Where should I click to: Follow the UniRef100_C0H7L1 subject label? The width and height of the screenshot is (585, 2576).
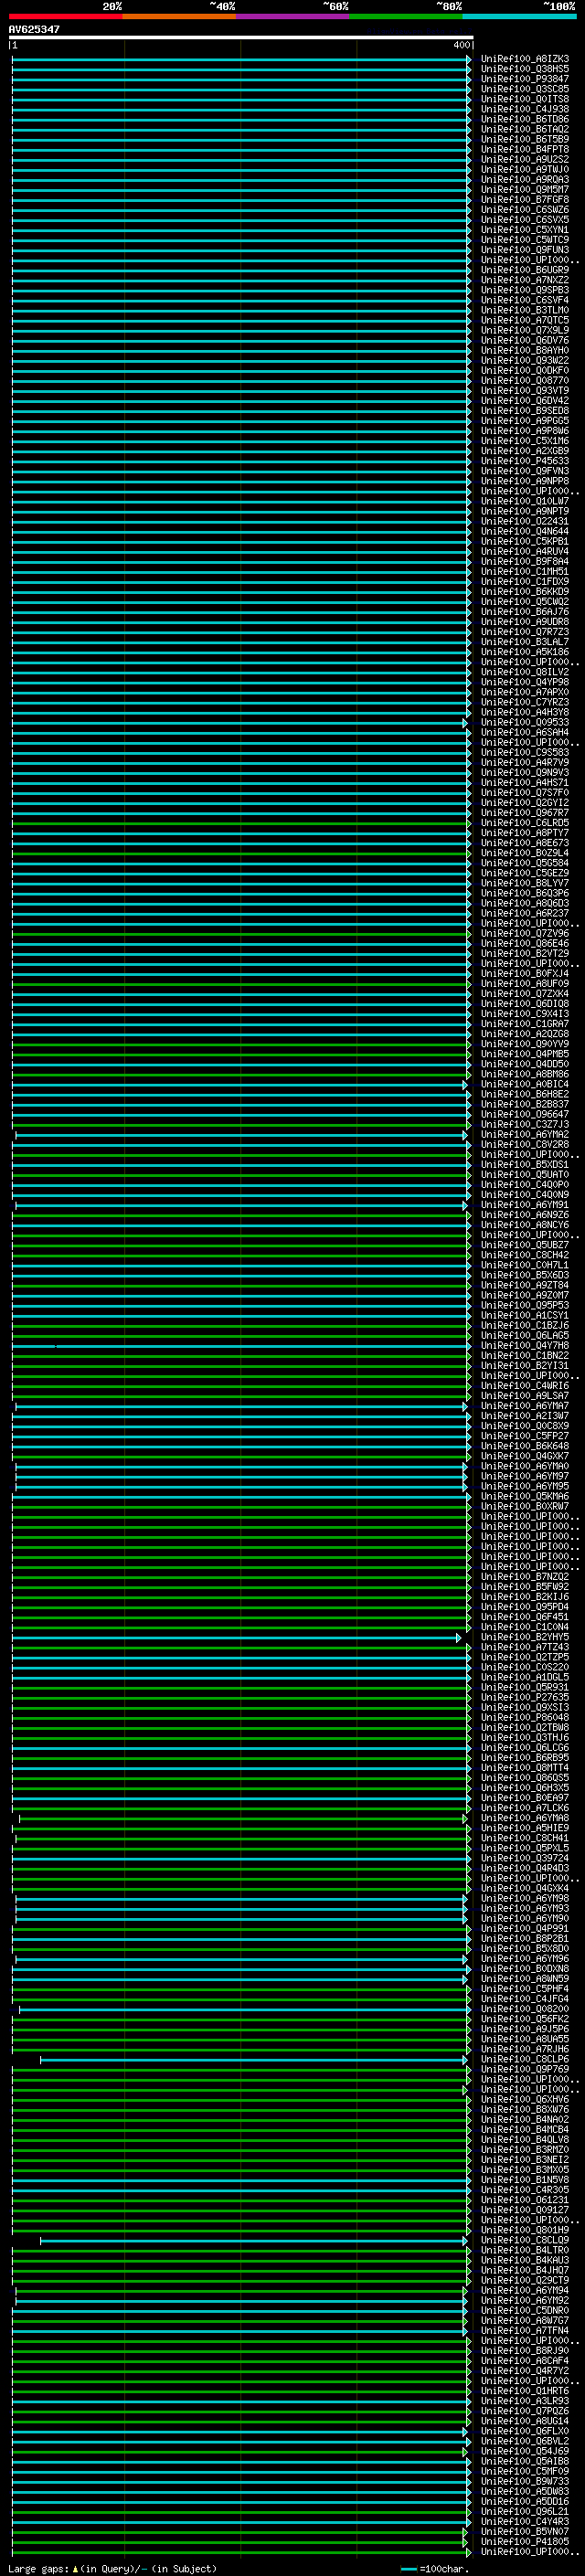(524, 1266)
